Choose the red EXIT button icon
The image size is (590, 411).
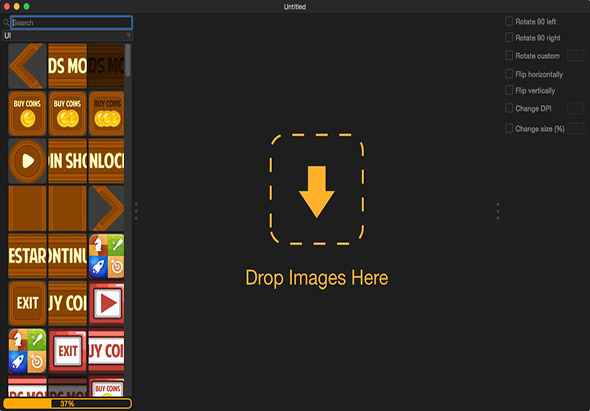coord(67,351)
